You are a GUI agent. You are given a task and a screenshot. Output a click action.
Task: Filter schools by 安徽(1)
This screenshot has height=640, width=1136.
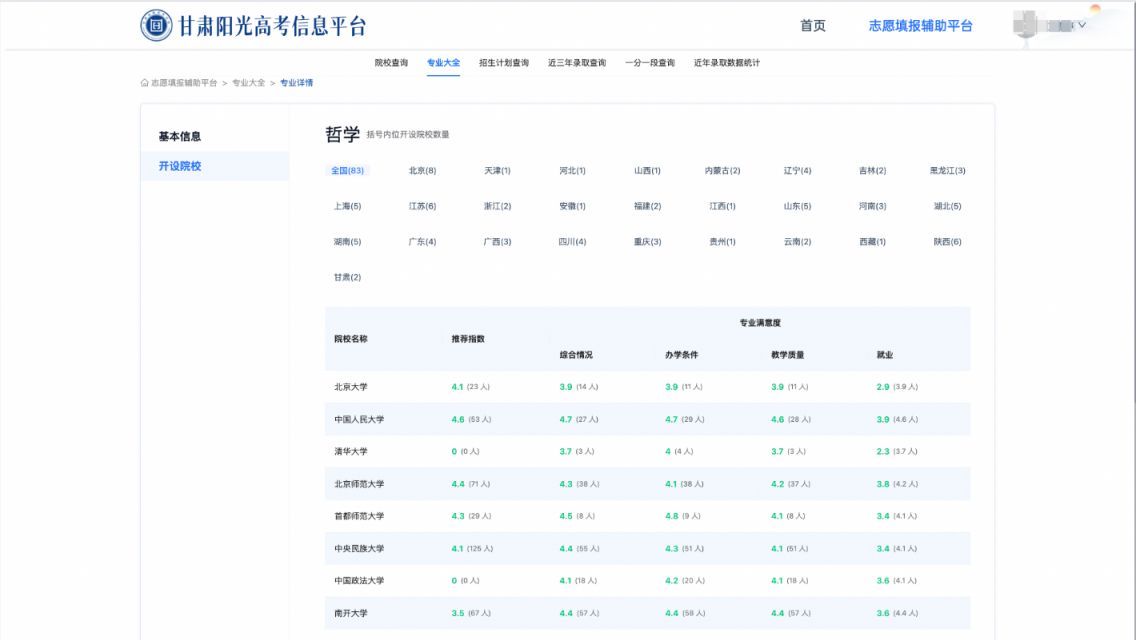572,206
